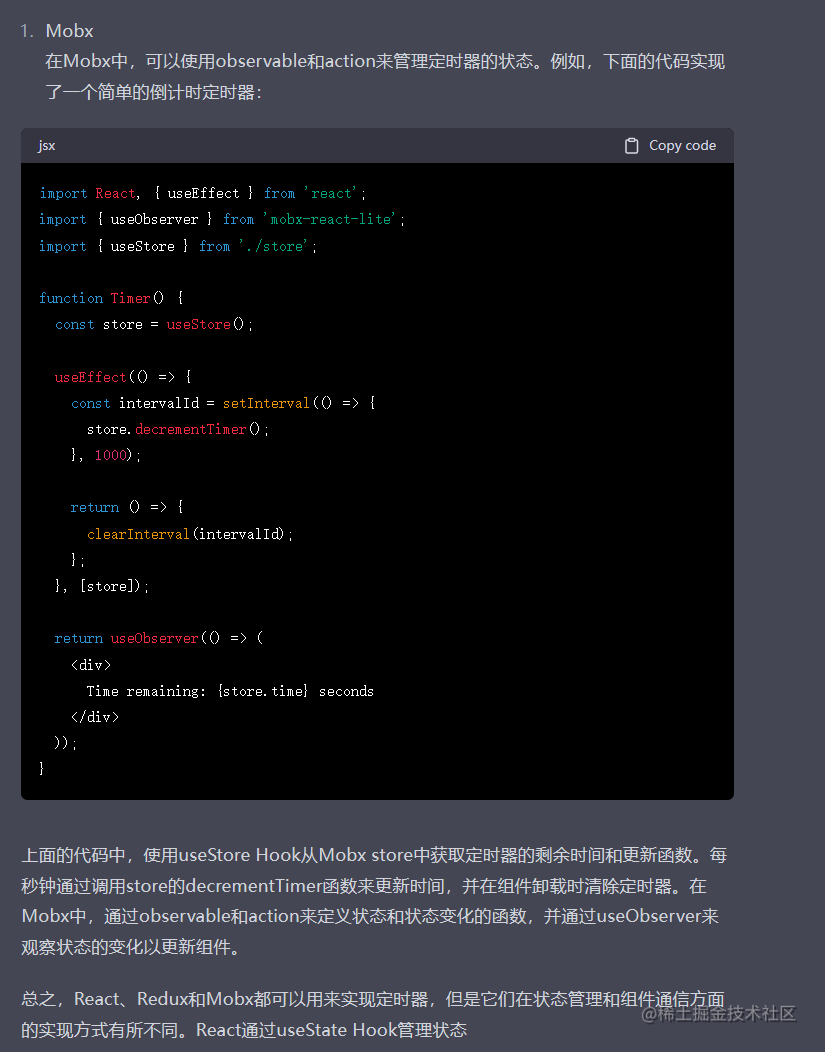Click the 'clearInterval(intervalId);' line
825x1052 pixels.
(190, 534)
